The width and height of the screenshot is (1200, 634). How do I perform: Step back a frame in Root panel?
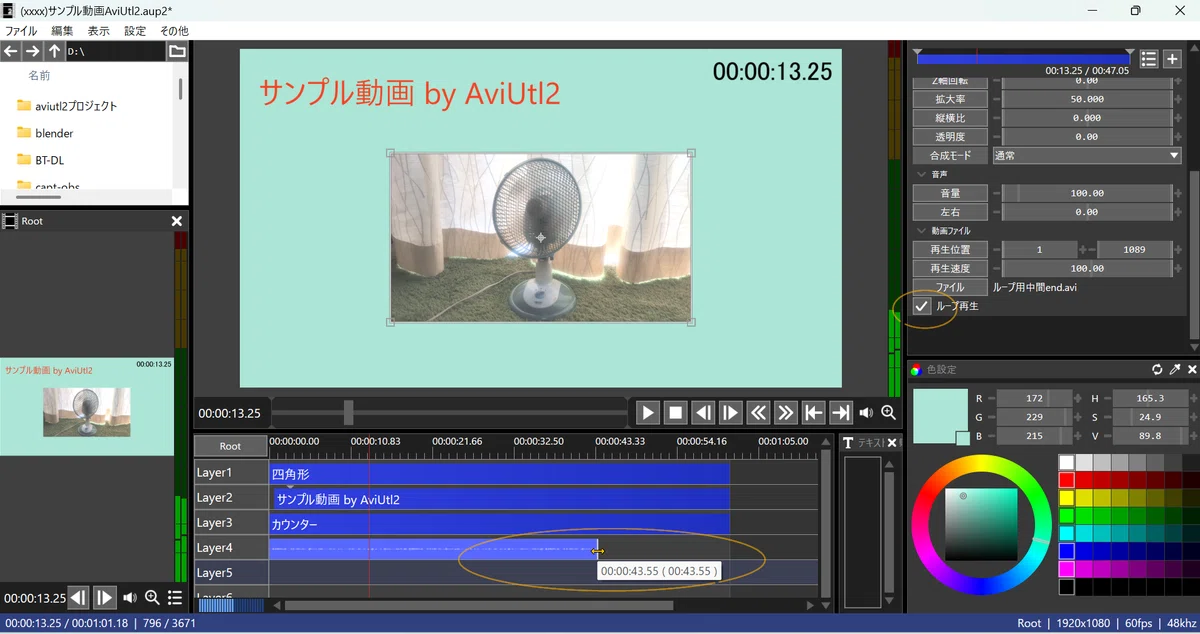(78, 598)
